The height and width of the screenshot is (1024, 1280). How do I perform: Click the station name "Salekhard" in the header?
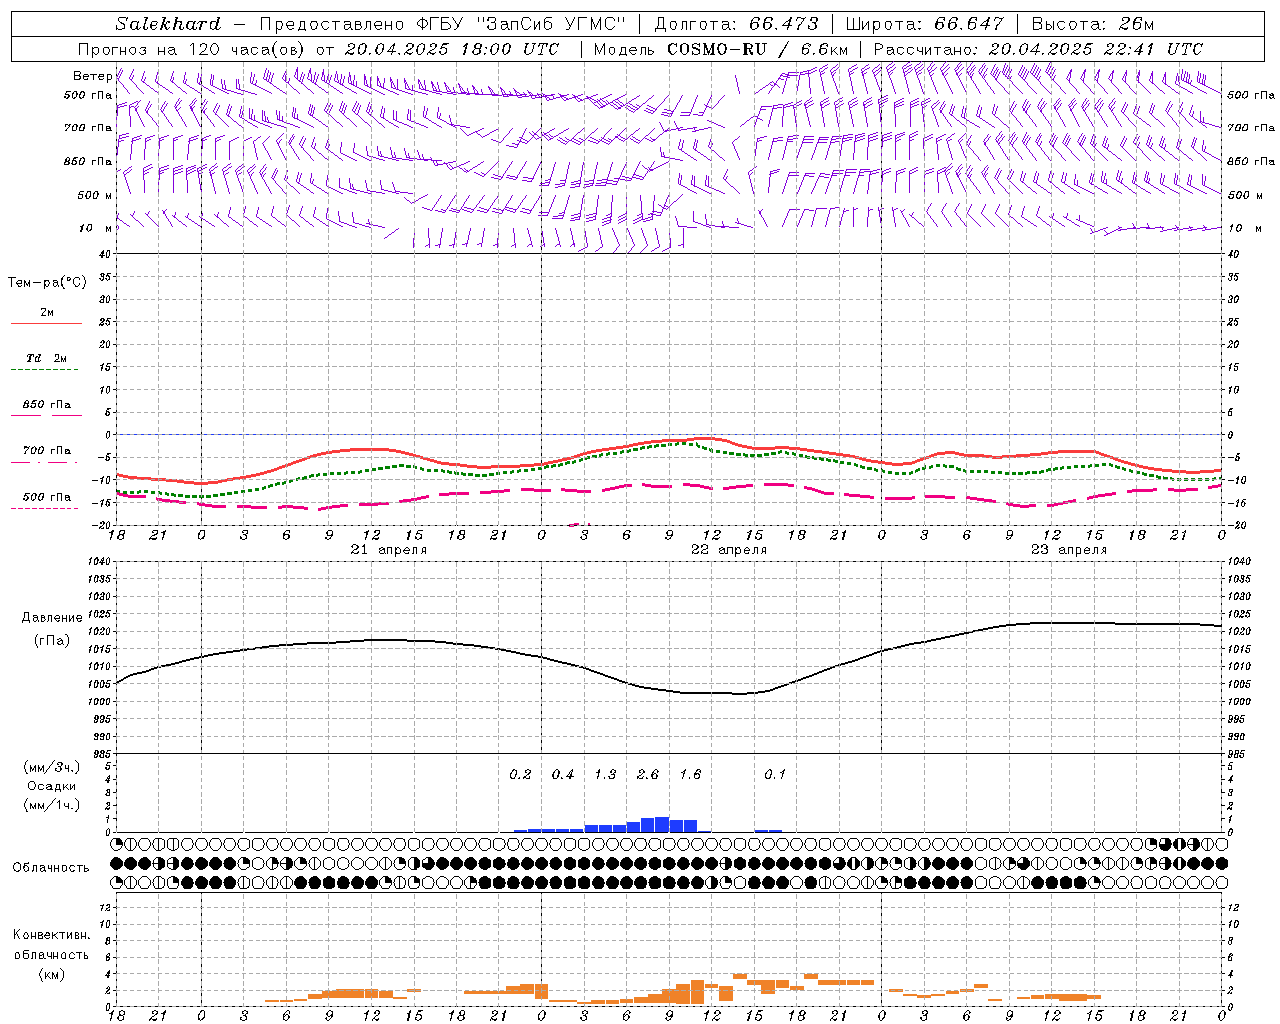(x=168, y=24)
